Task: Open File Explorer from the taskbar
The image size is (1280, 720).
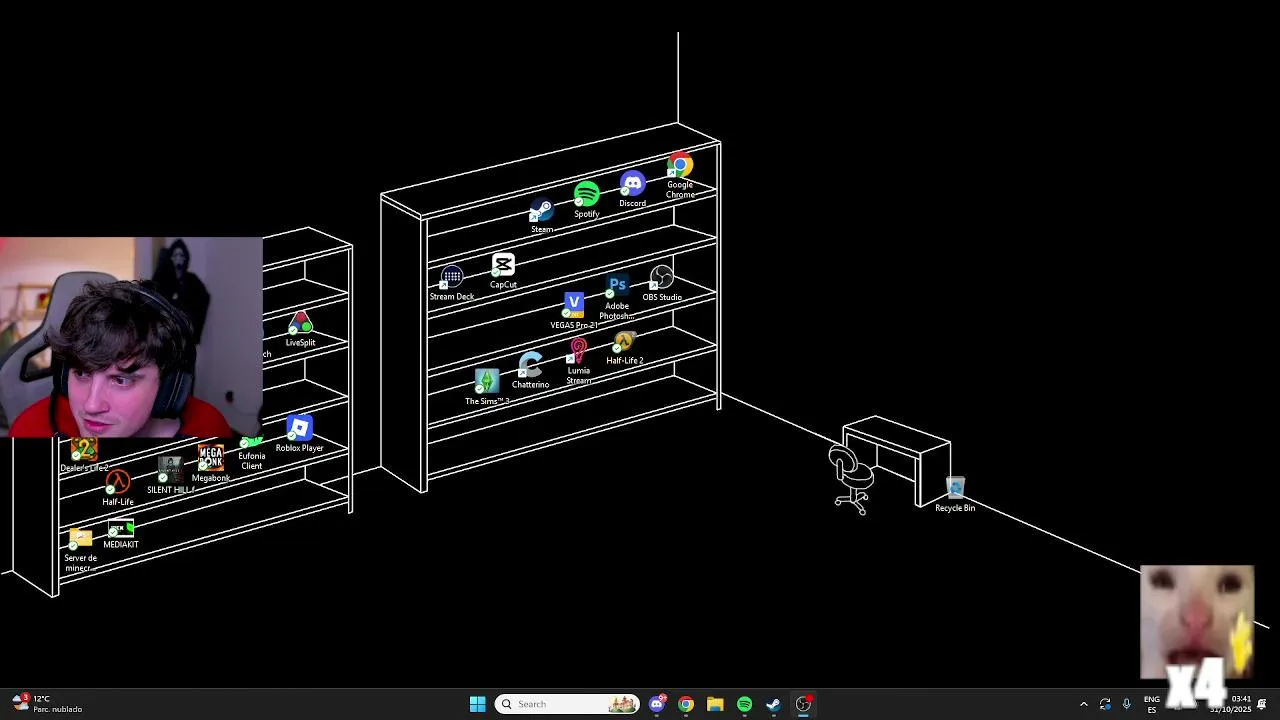Action: 715,704
